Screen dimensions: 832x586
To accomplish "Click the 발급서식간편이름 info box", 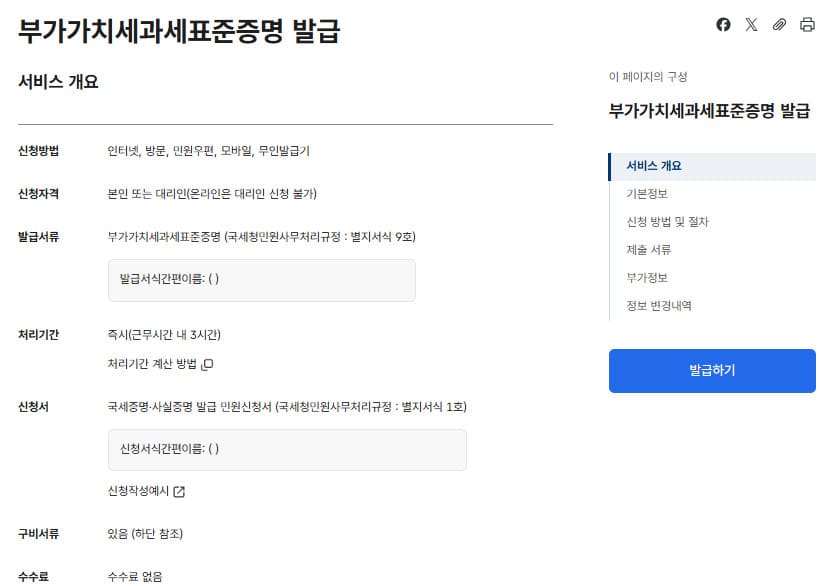I will (x=262, y=280).
